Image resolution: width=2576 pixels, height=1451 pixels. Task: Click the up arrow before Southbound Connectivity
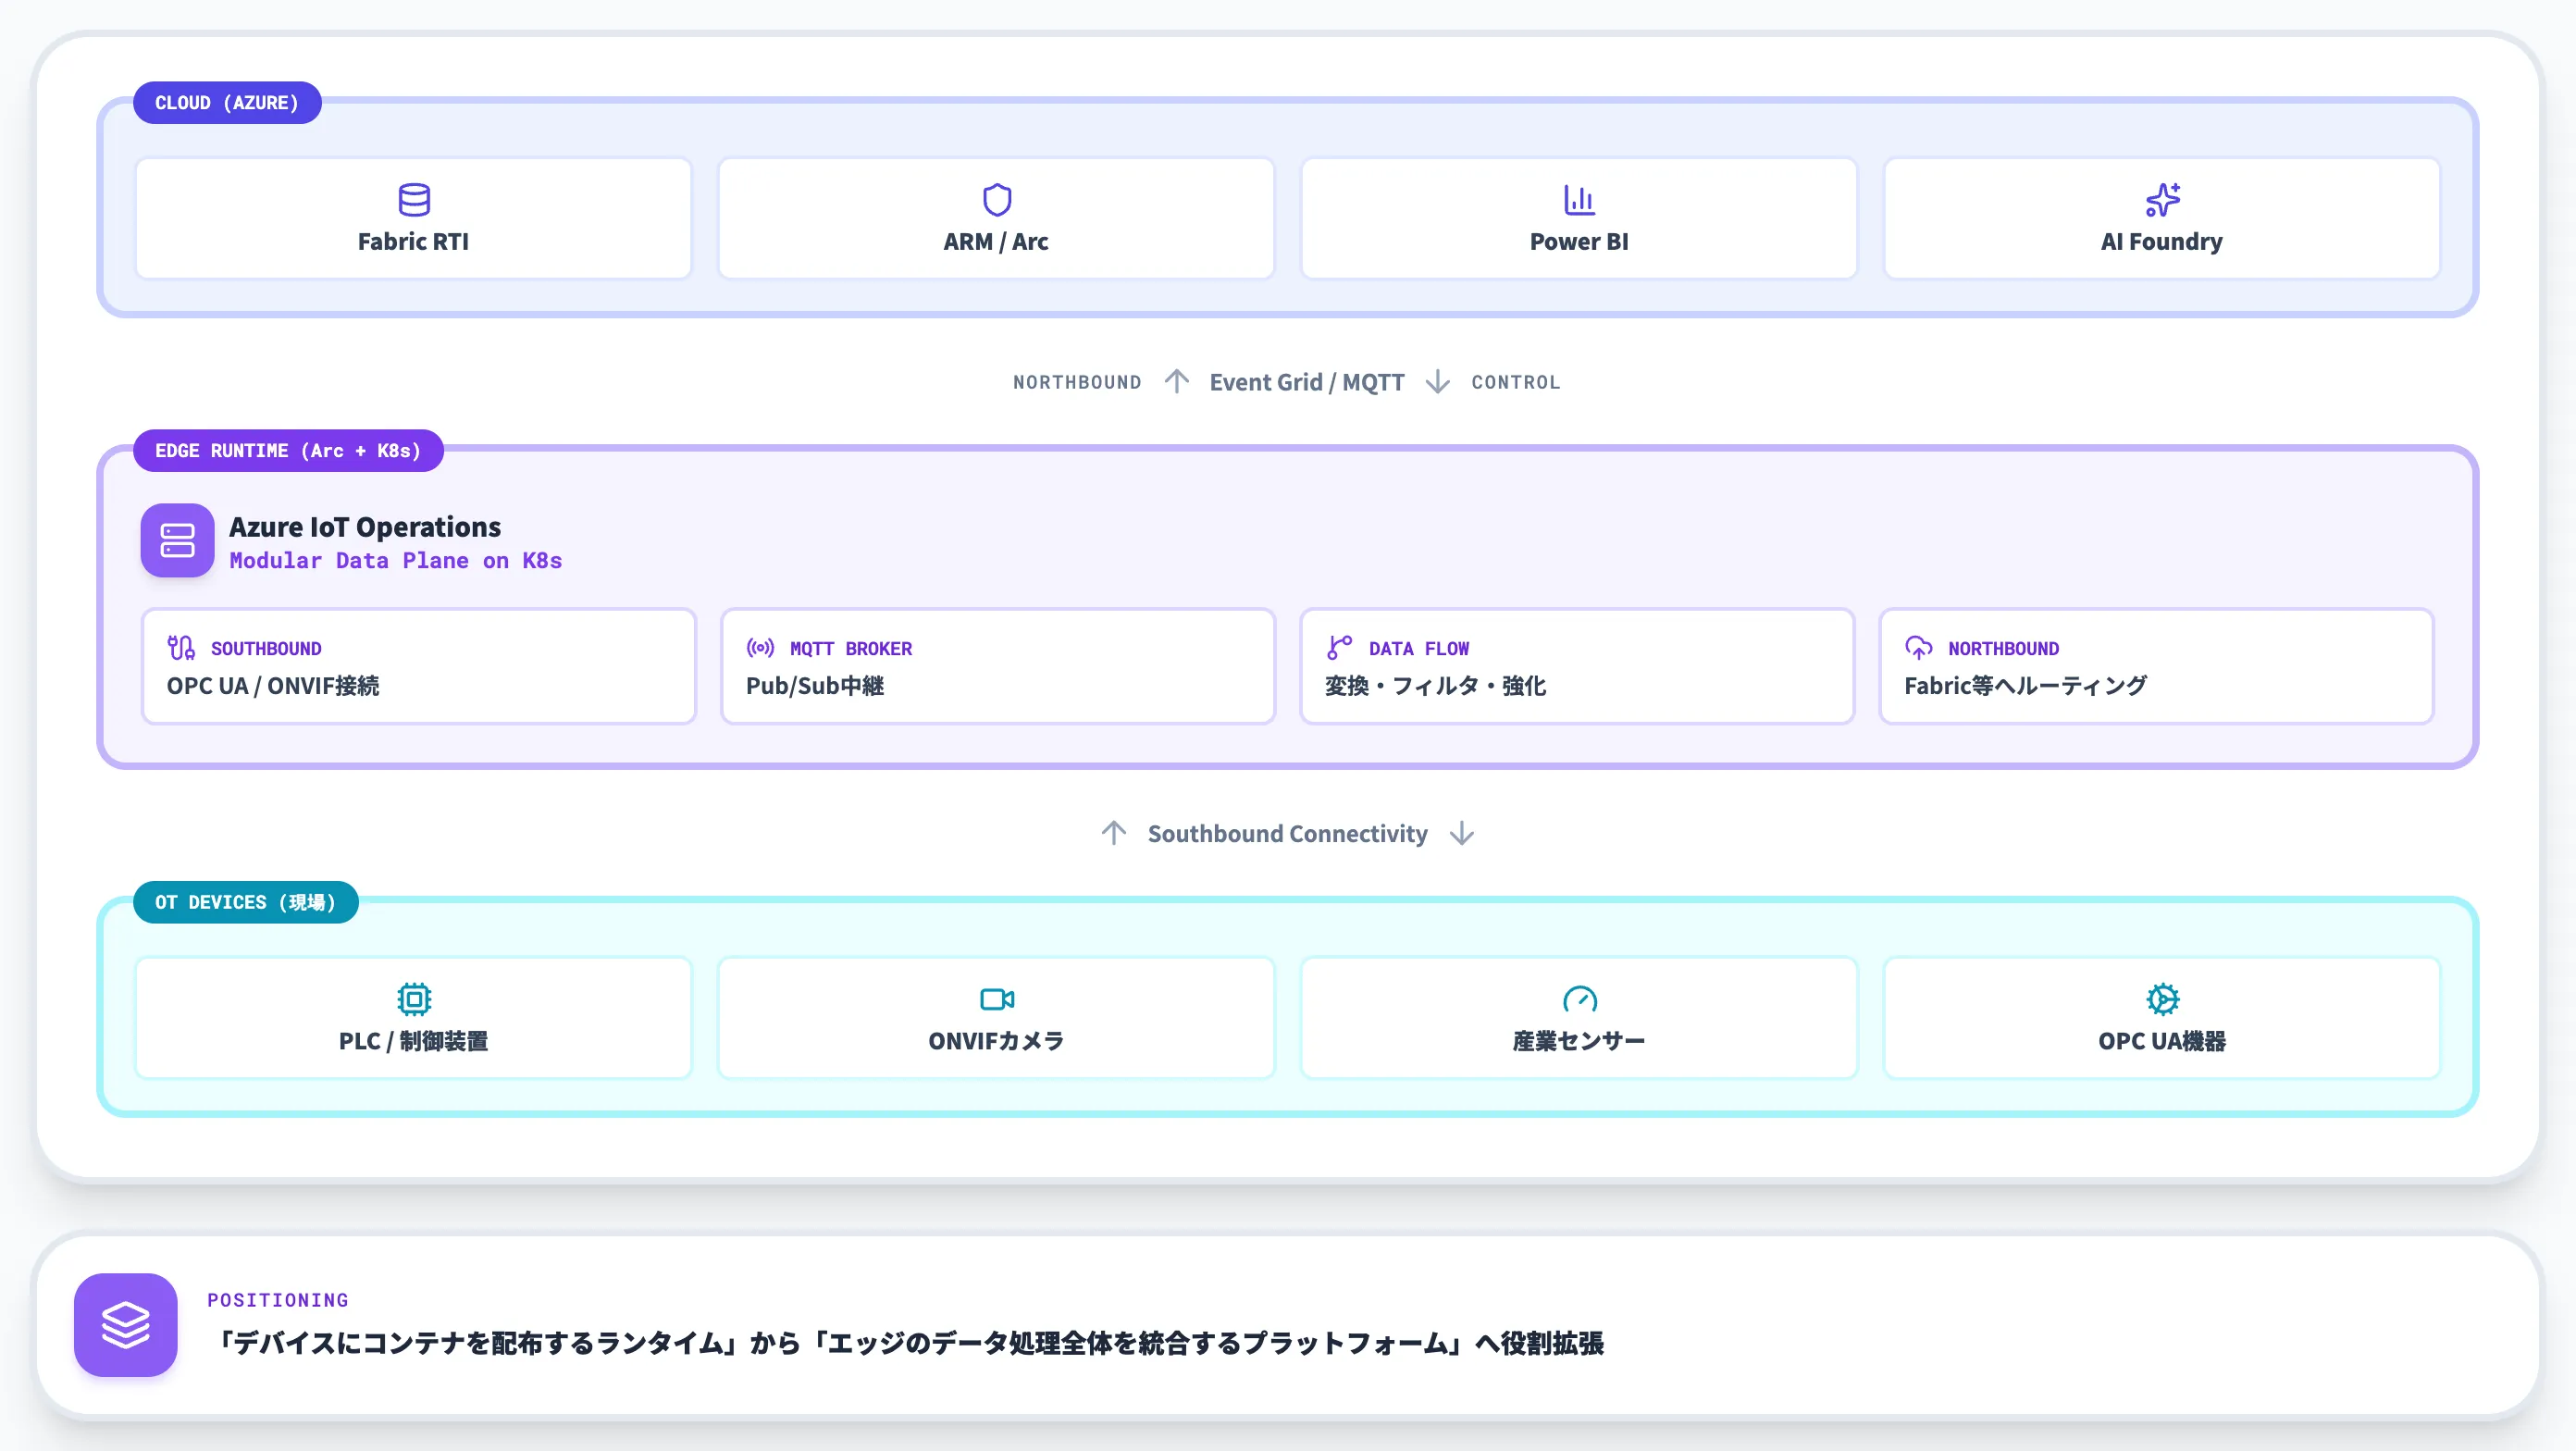tap(1113, 833)
